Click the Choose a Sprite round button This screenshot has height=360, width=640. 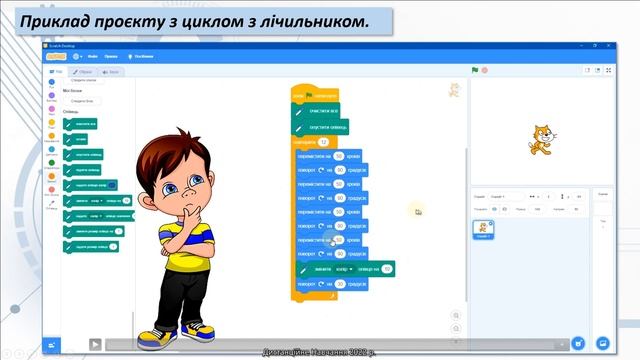click(578, 343)
